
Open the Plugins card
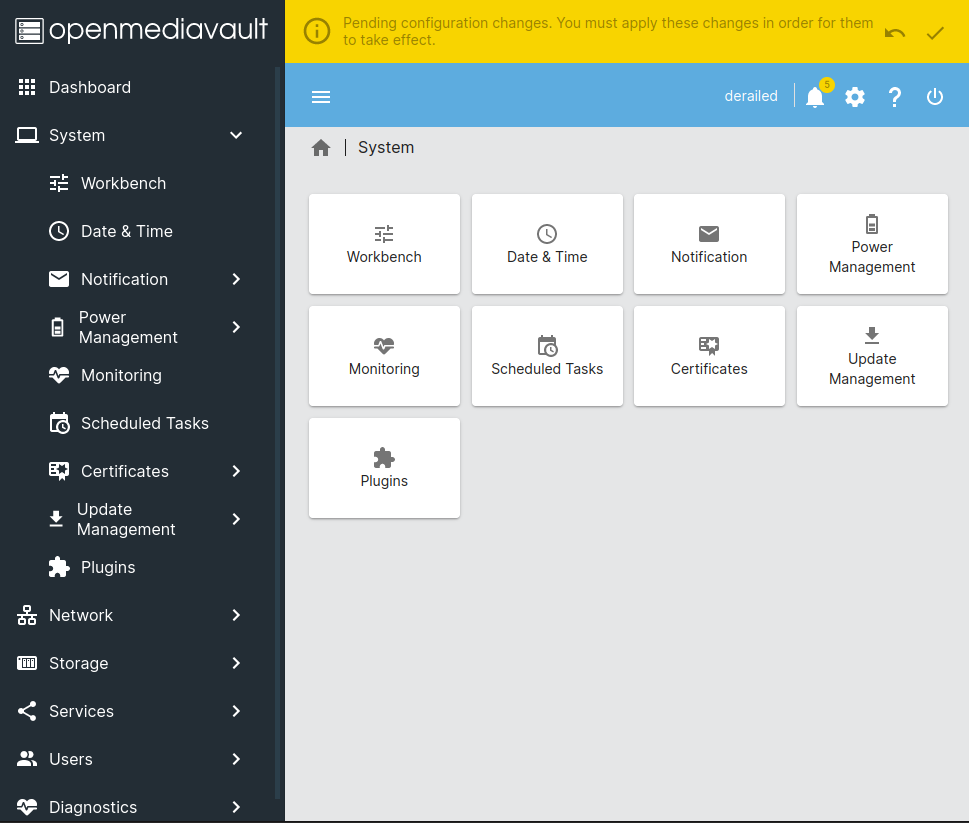point(384,468)
